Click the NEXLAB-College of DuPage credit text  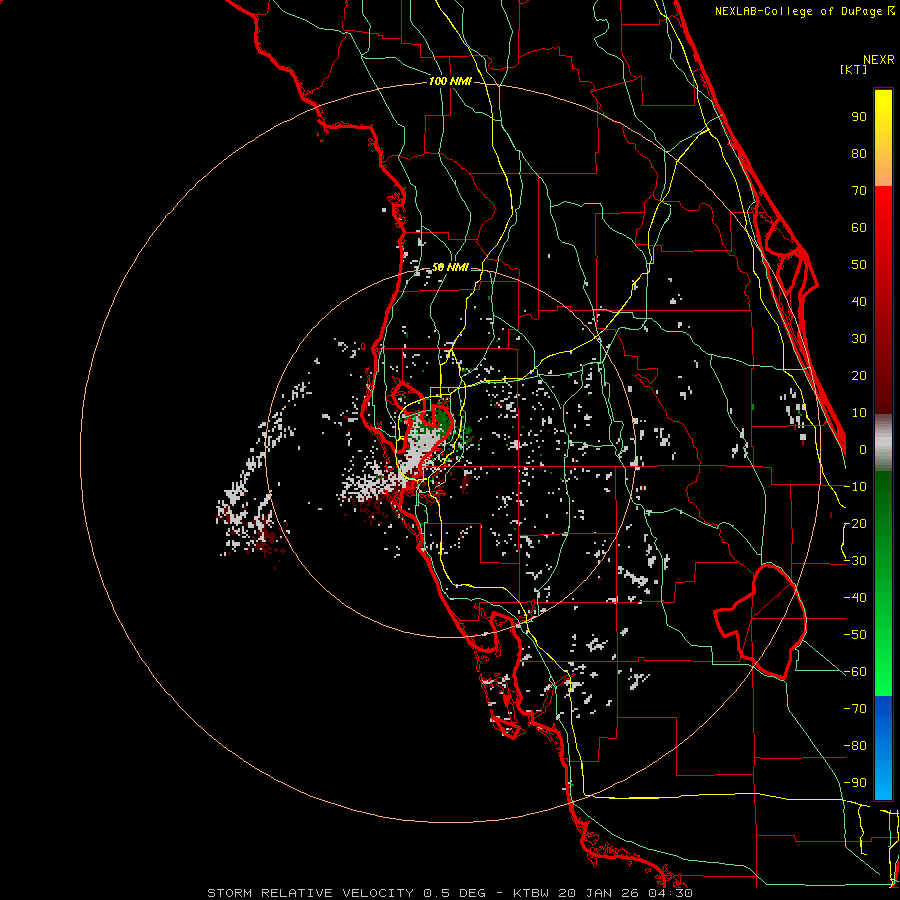pyautogui.click(x=797, y=11)
